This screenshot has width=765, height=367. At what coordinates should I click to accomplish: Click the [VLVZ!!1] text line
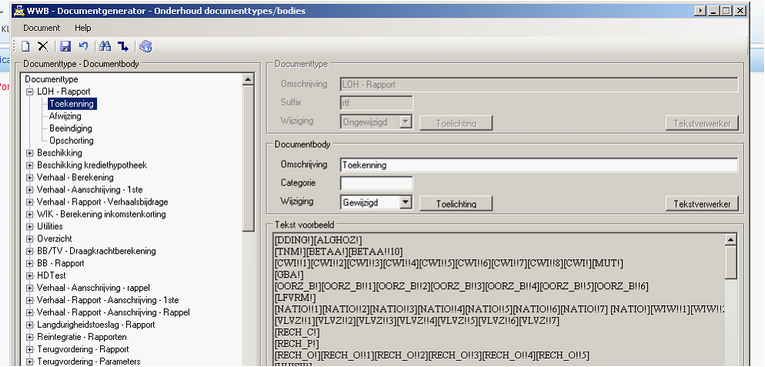(416, 321)
